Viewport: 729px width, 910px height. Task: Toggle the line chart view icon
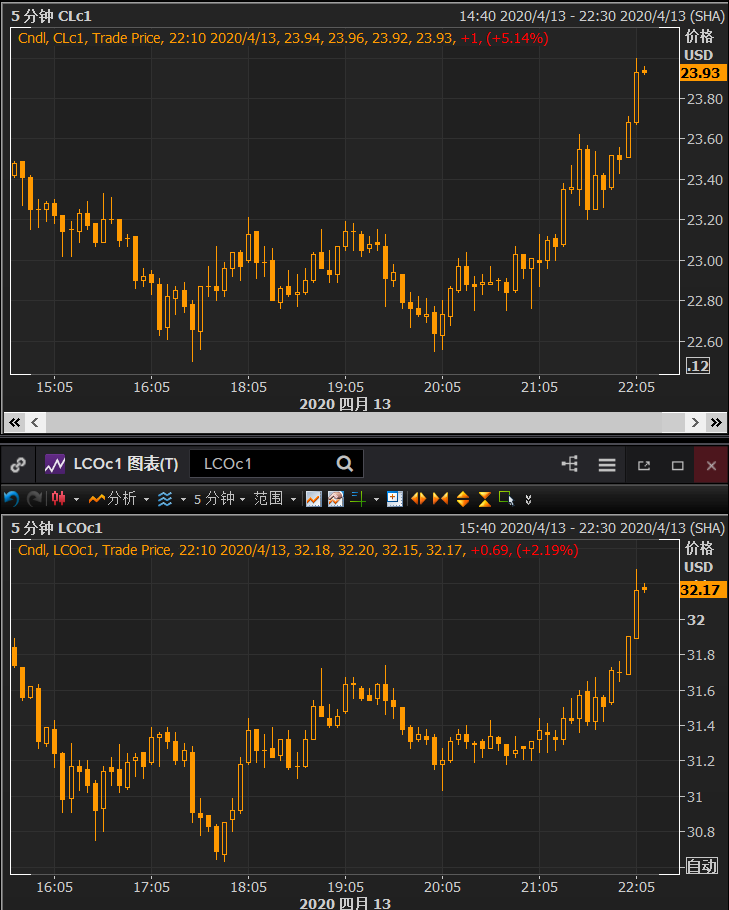click(x=313, y=498)
